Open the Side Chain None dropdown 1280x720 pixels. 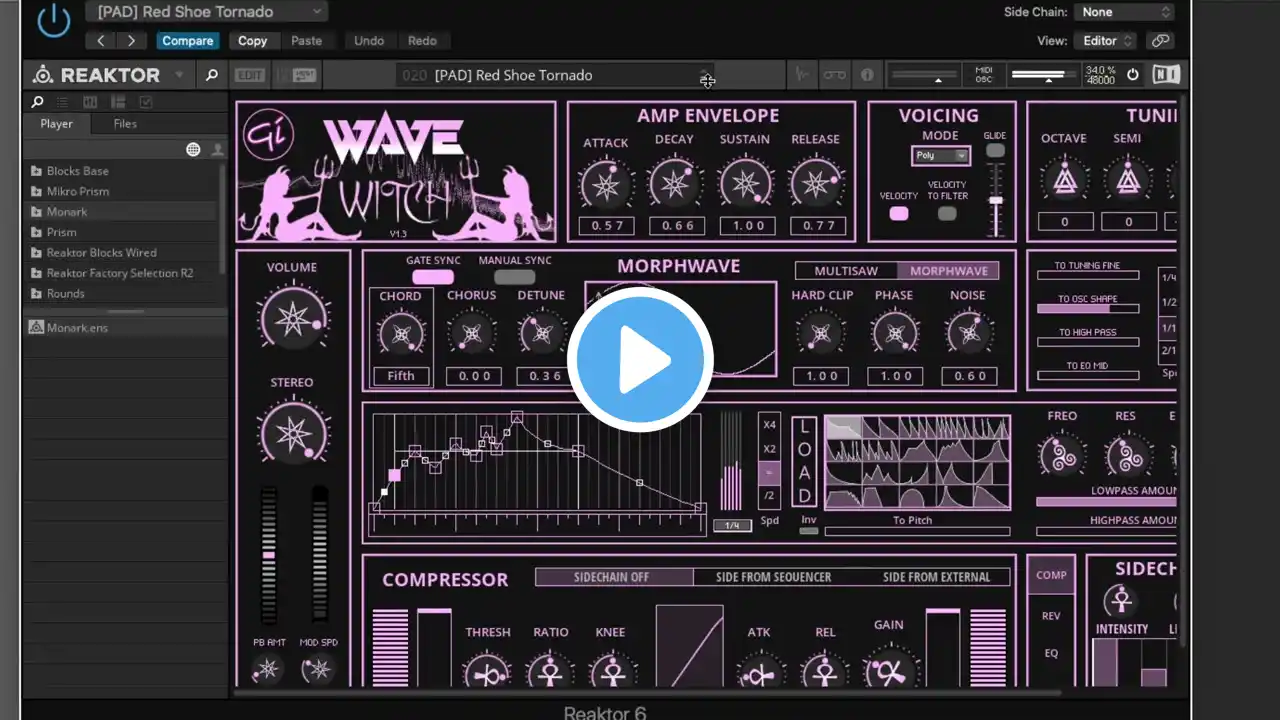tap(1125, 12)
